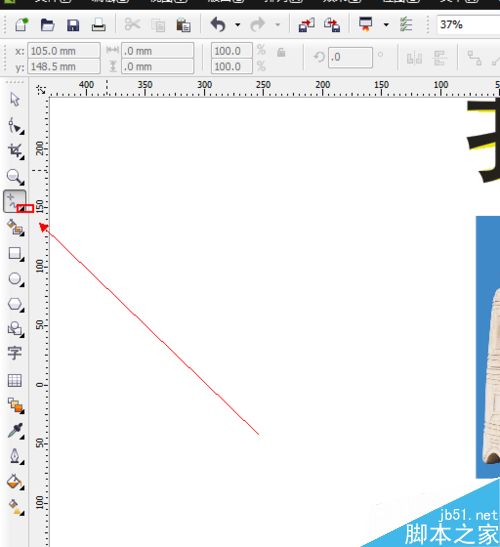Click the Application launcher icon
Screen dimensions: 500x547
coord(366,24)
